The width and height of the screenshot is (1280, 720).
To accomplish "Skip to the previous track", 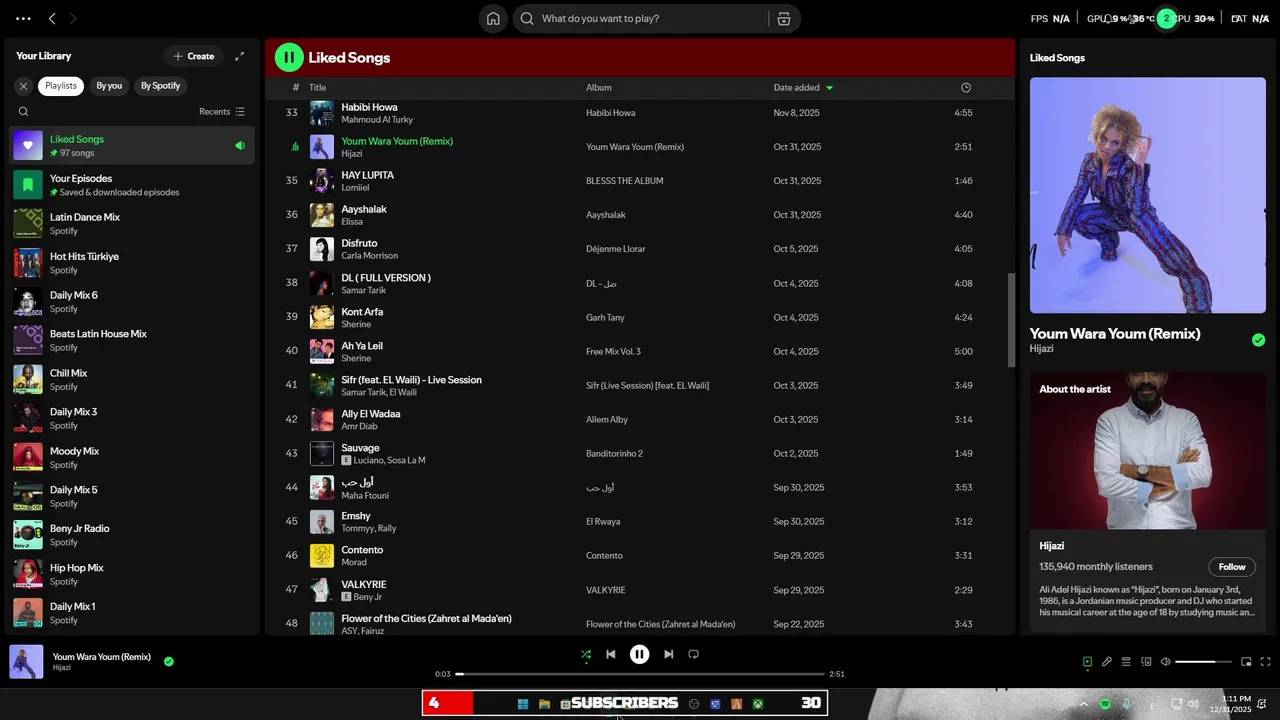I will tap(610, 654).
